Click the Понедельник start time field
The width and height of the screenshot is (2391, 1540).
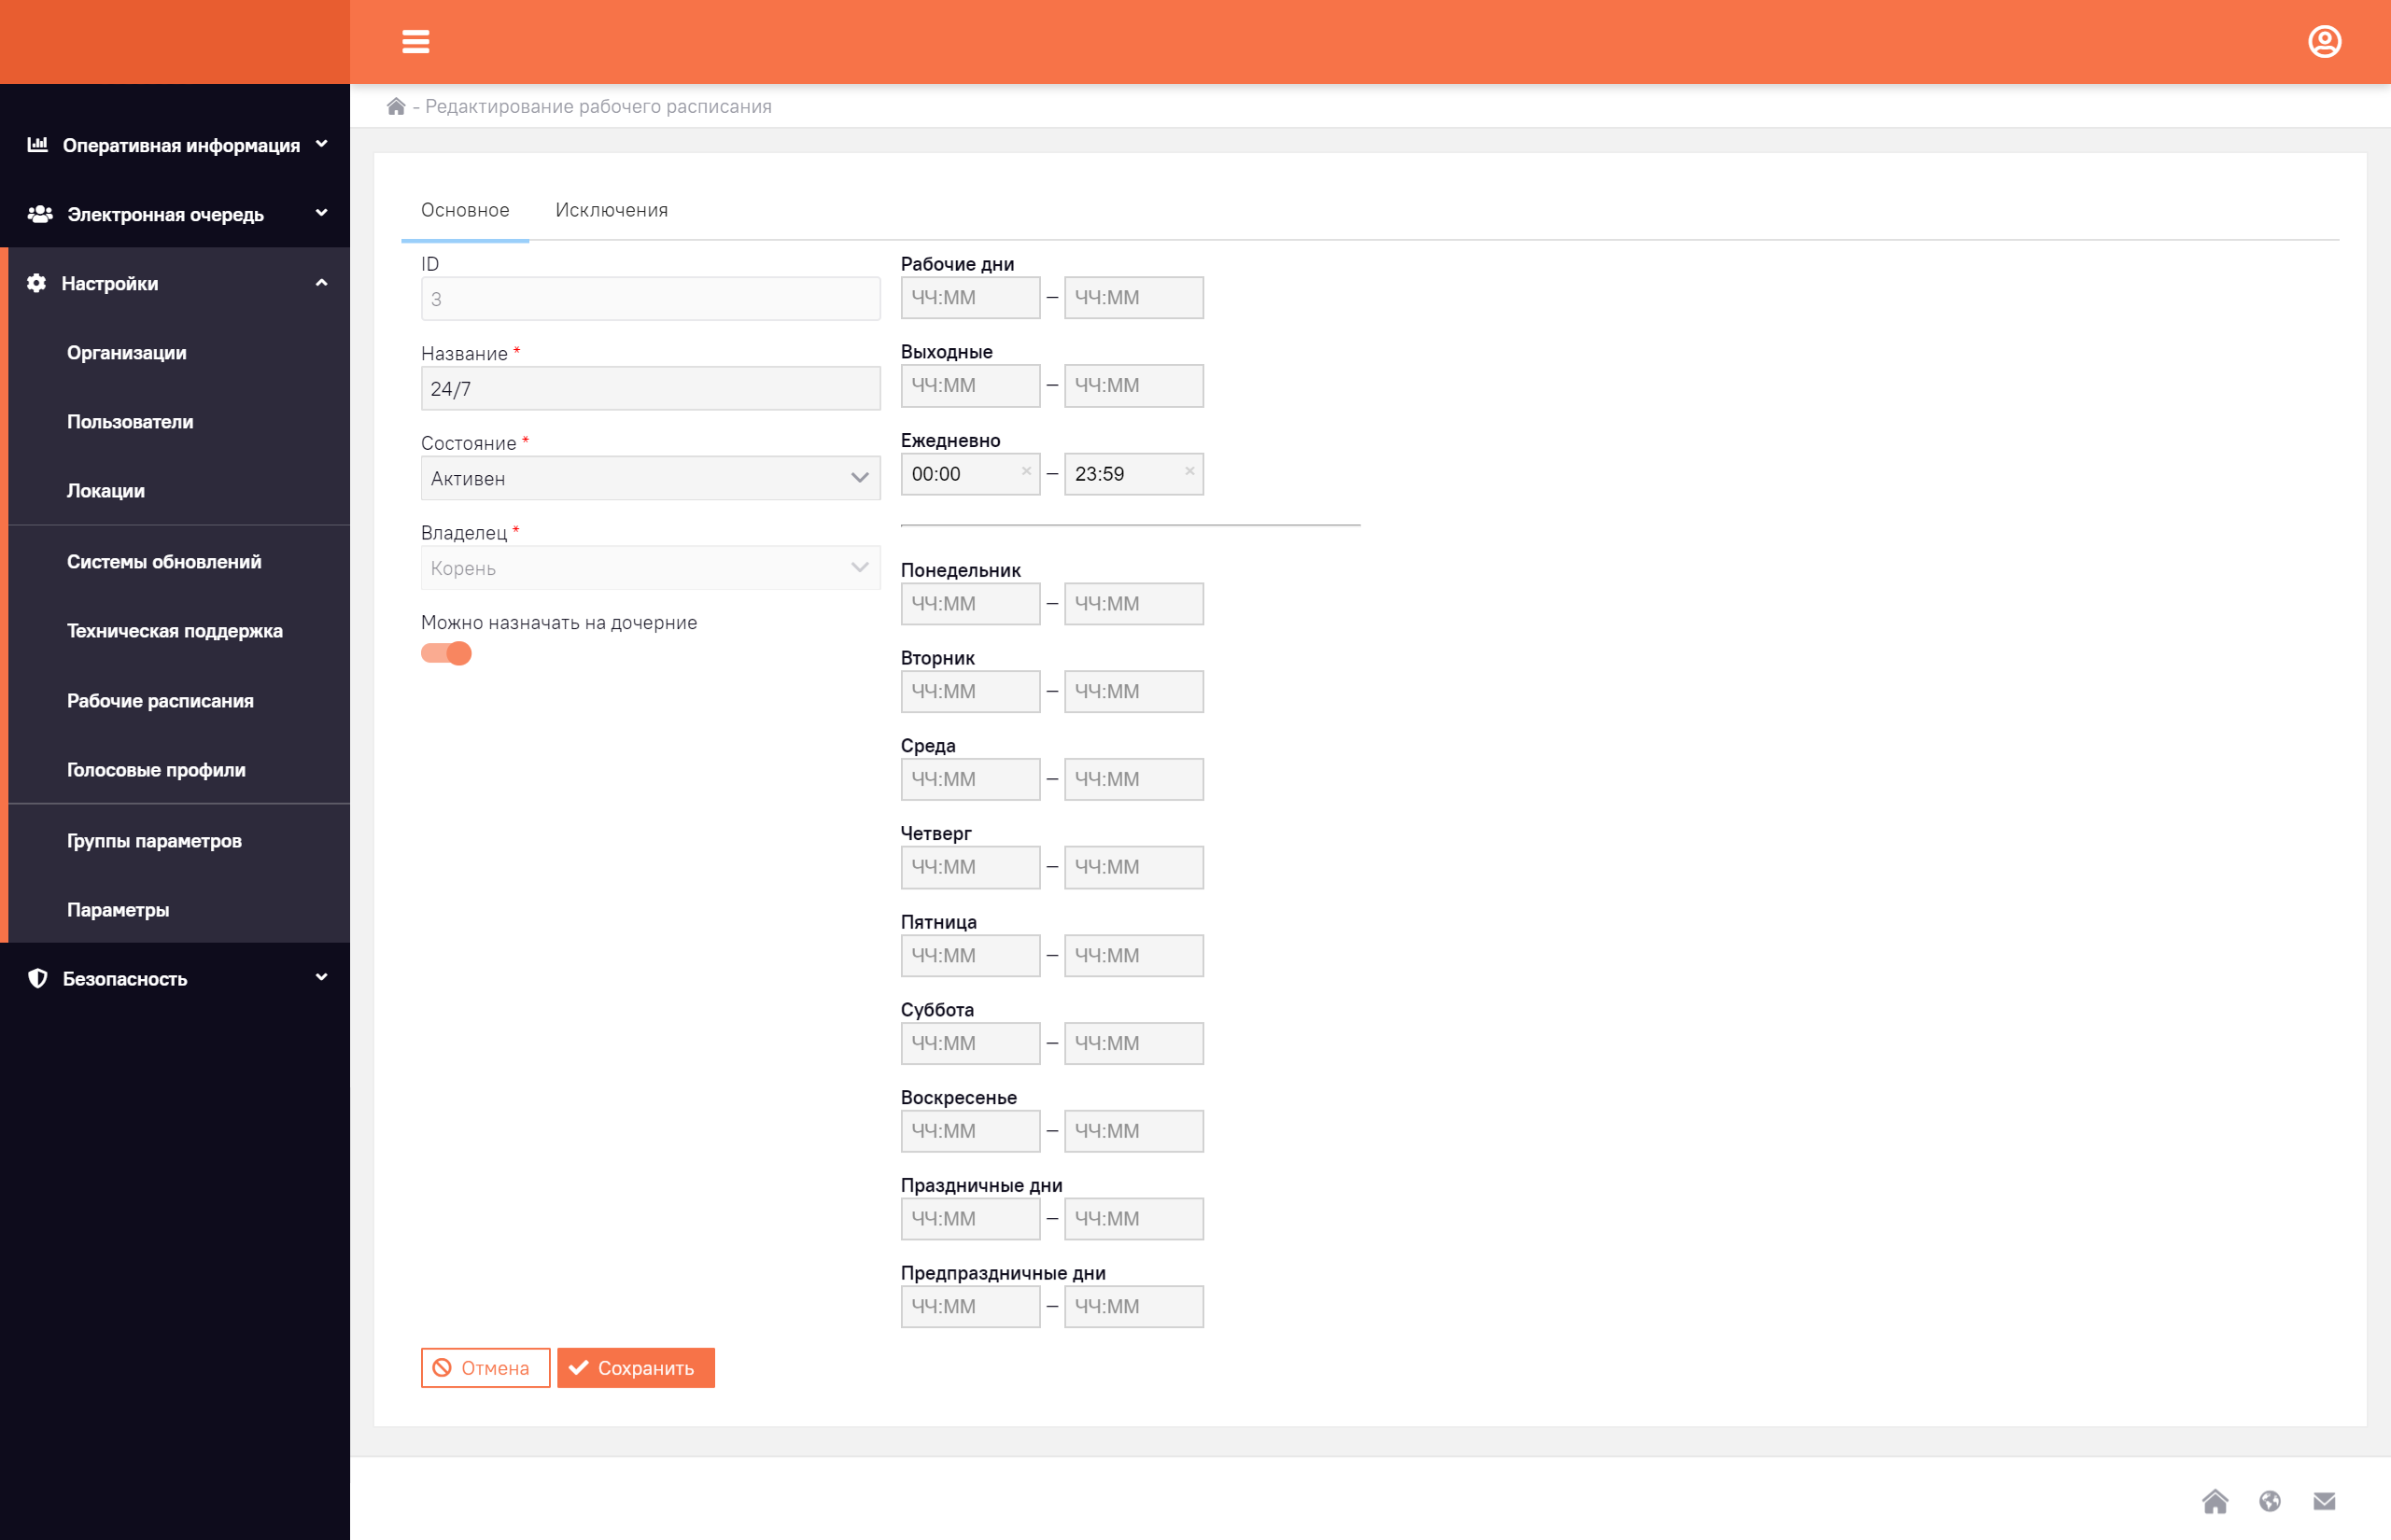(970, 604)
